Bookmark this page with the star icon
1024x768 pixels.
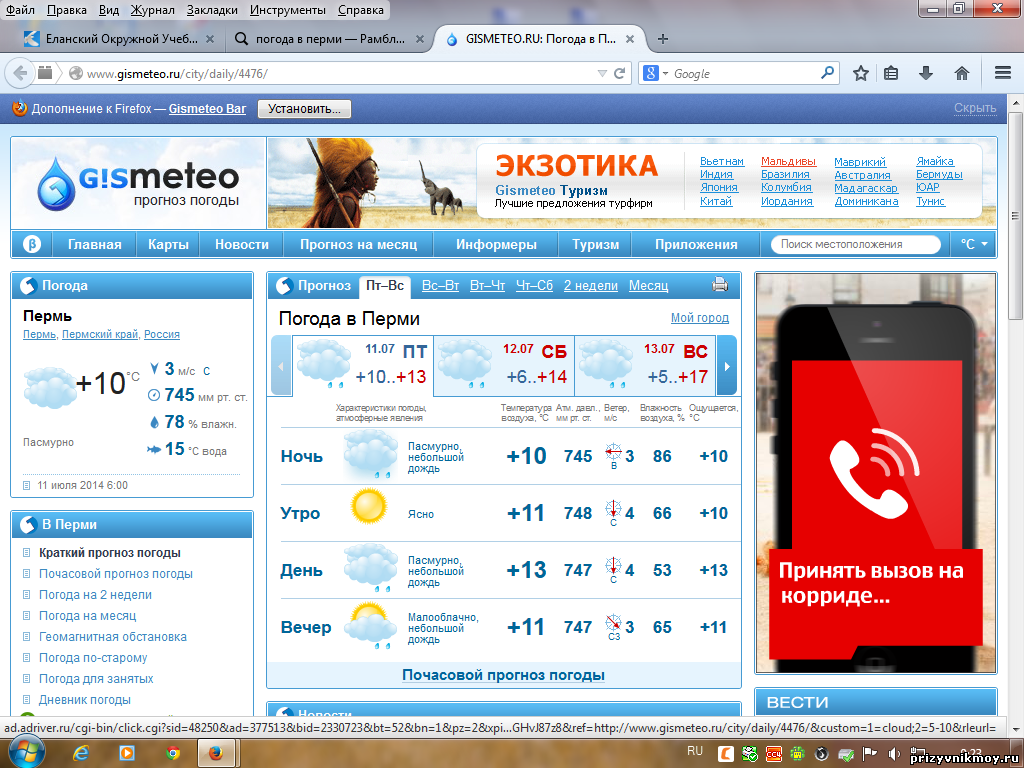[861, 73]
